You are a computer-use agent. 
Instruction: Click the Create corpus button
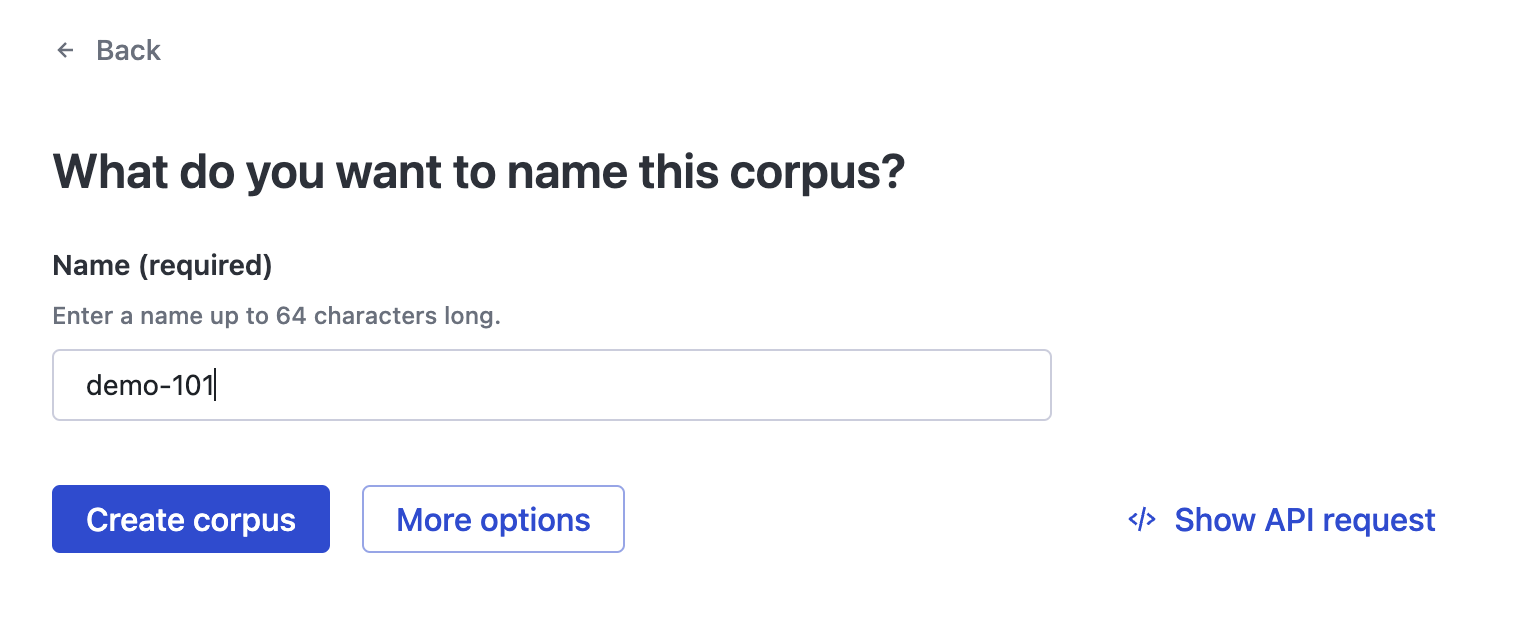click(191, 519)
